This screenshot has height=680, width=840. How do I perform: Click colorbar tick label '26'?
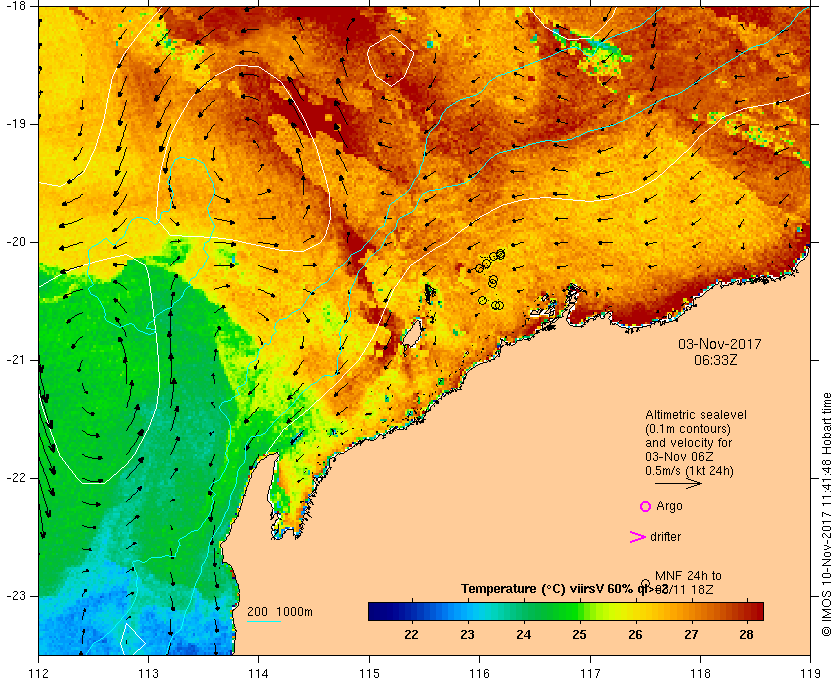tap(635, 635)
